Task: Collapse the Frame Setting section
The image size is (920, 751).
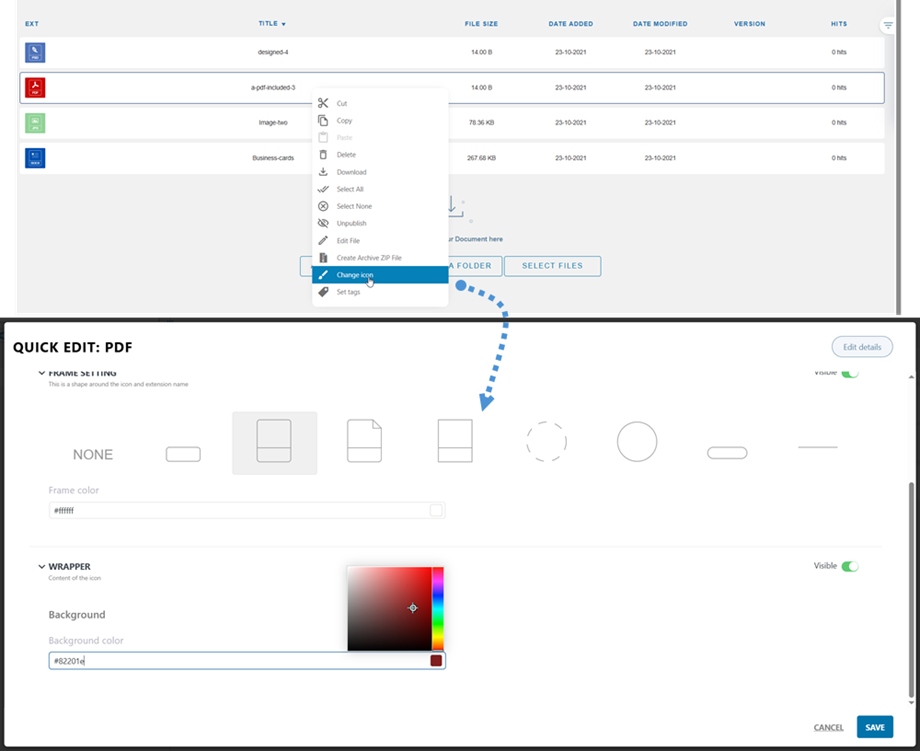Action: pos(42,373)
